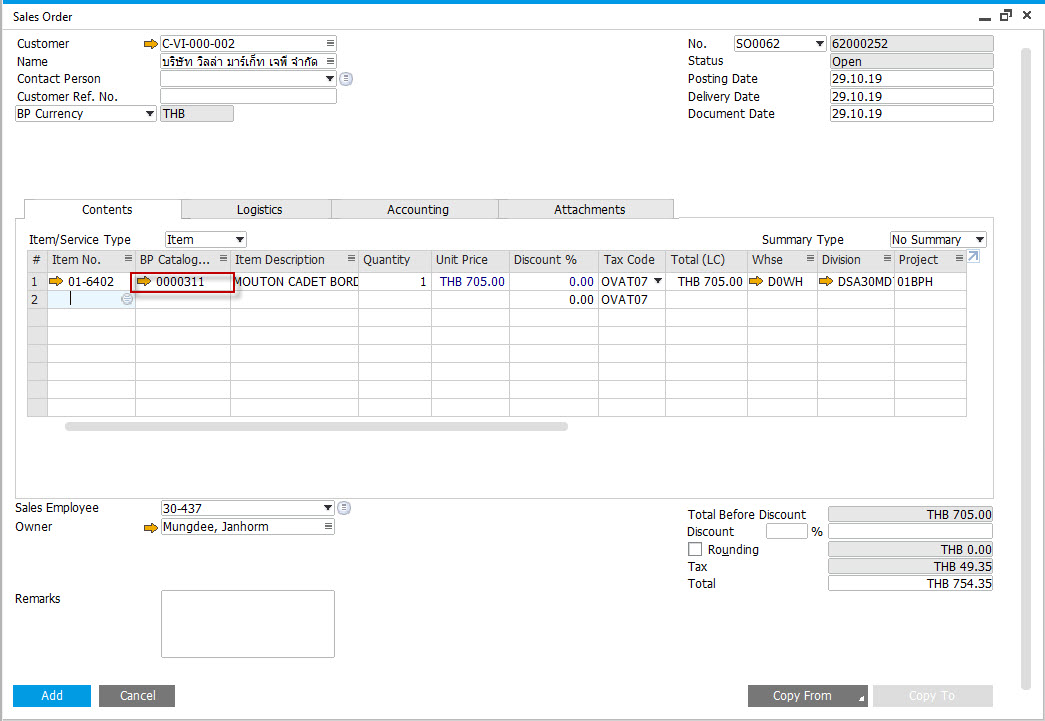Open the Division DSA30MD link arrow
1045x721 pixels.
coord(826,281)
